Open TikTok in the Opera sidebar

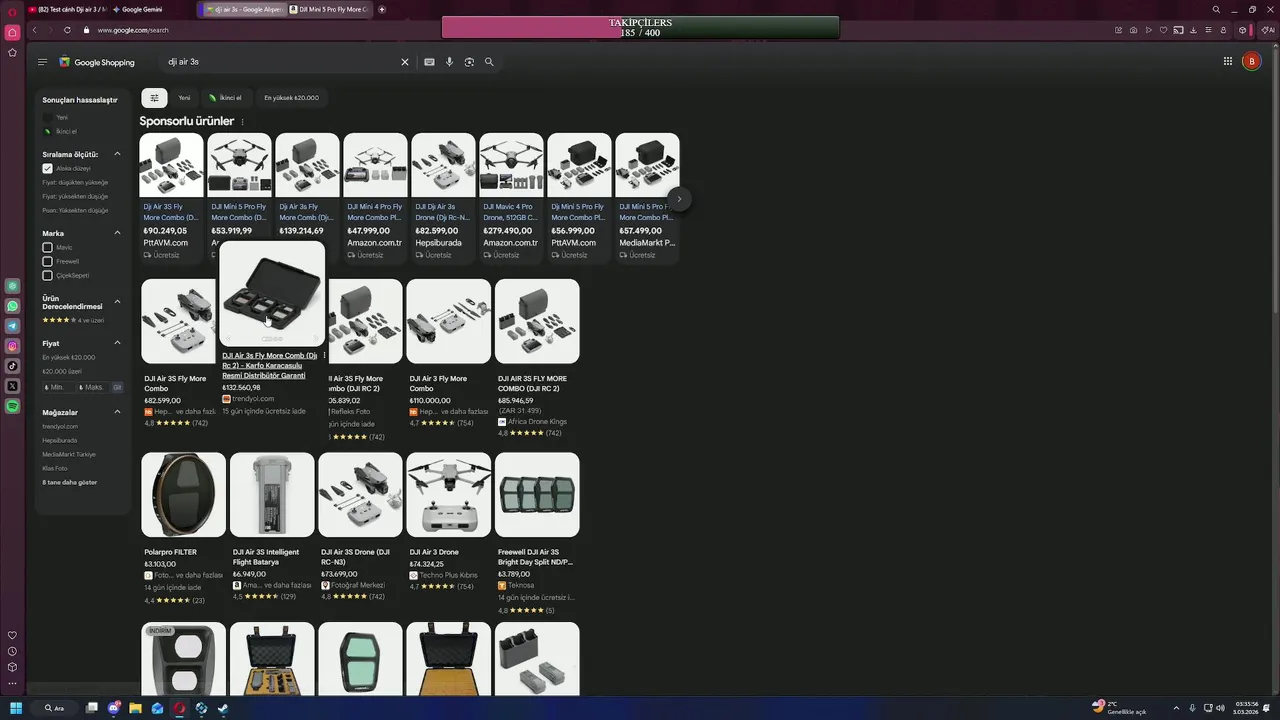point(12,366)
